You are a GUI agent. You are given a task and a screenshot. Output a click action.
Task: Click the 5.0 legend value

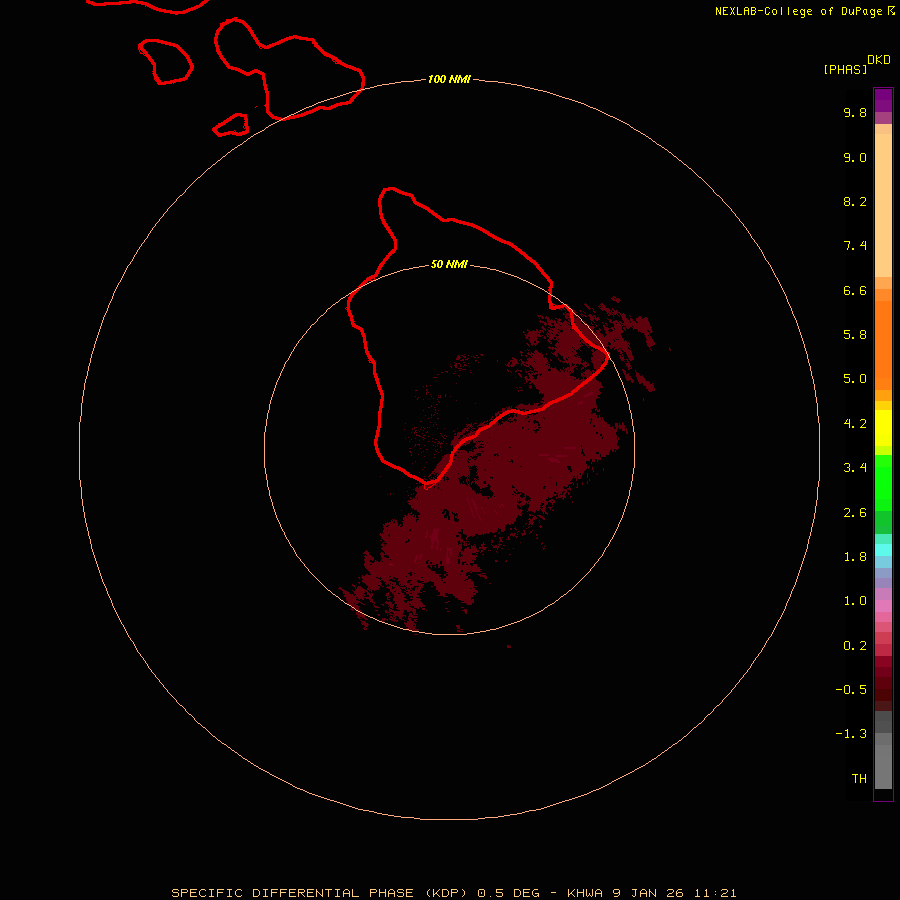[x=855, y=379]
